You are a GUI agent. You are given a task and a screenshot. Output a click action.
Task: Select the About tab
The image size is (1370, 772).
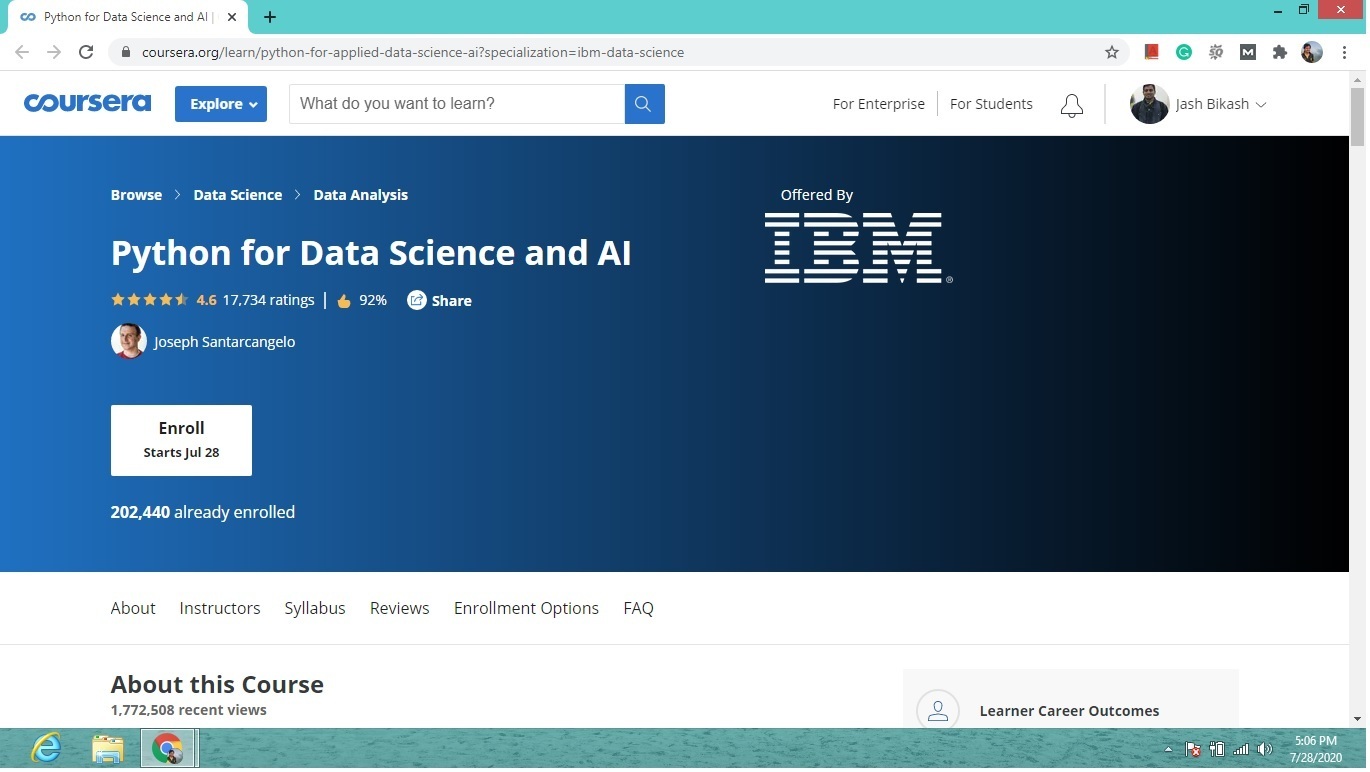pyautogui.click(x=133, y=608)
